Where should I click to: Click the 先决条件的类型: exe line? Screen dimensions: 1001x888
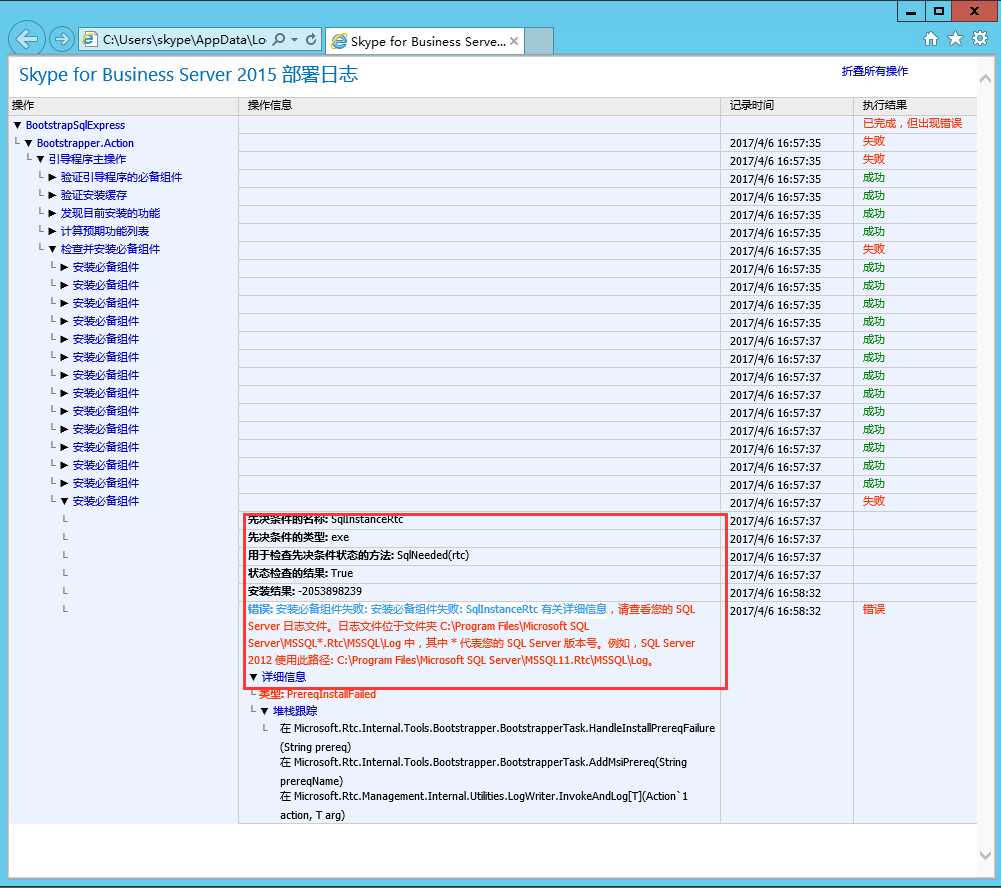(298, 538)
